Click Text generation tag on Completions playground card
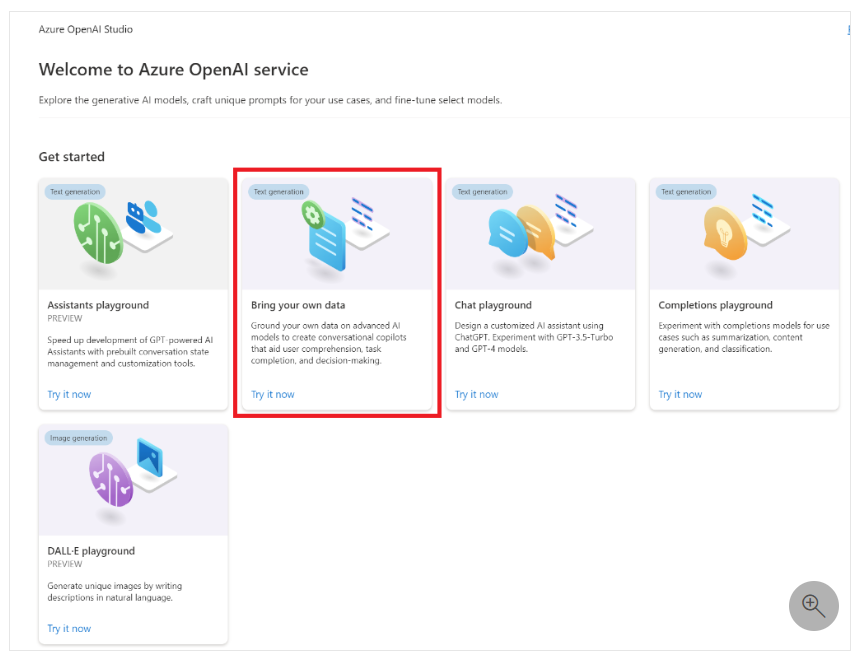The image size is (855, 653). [687, 192]
